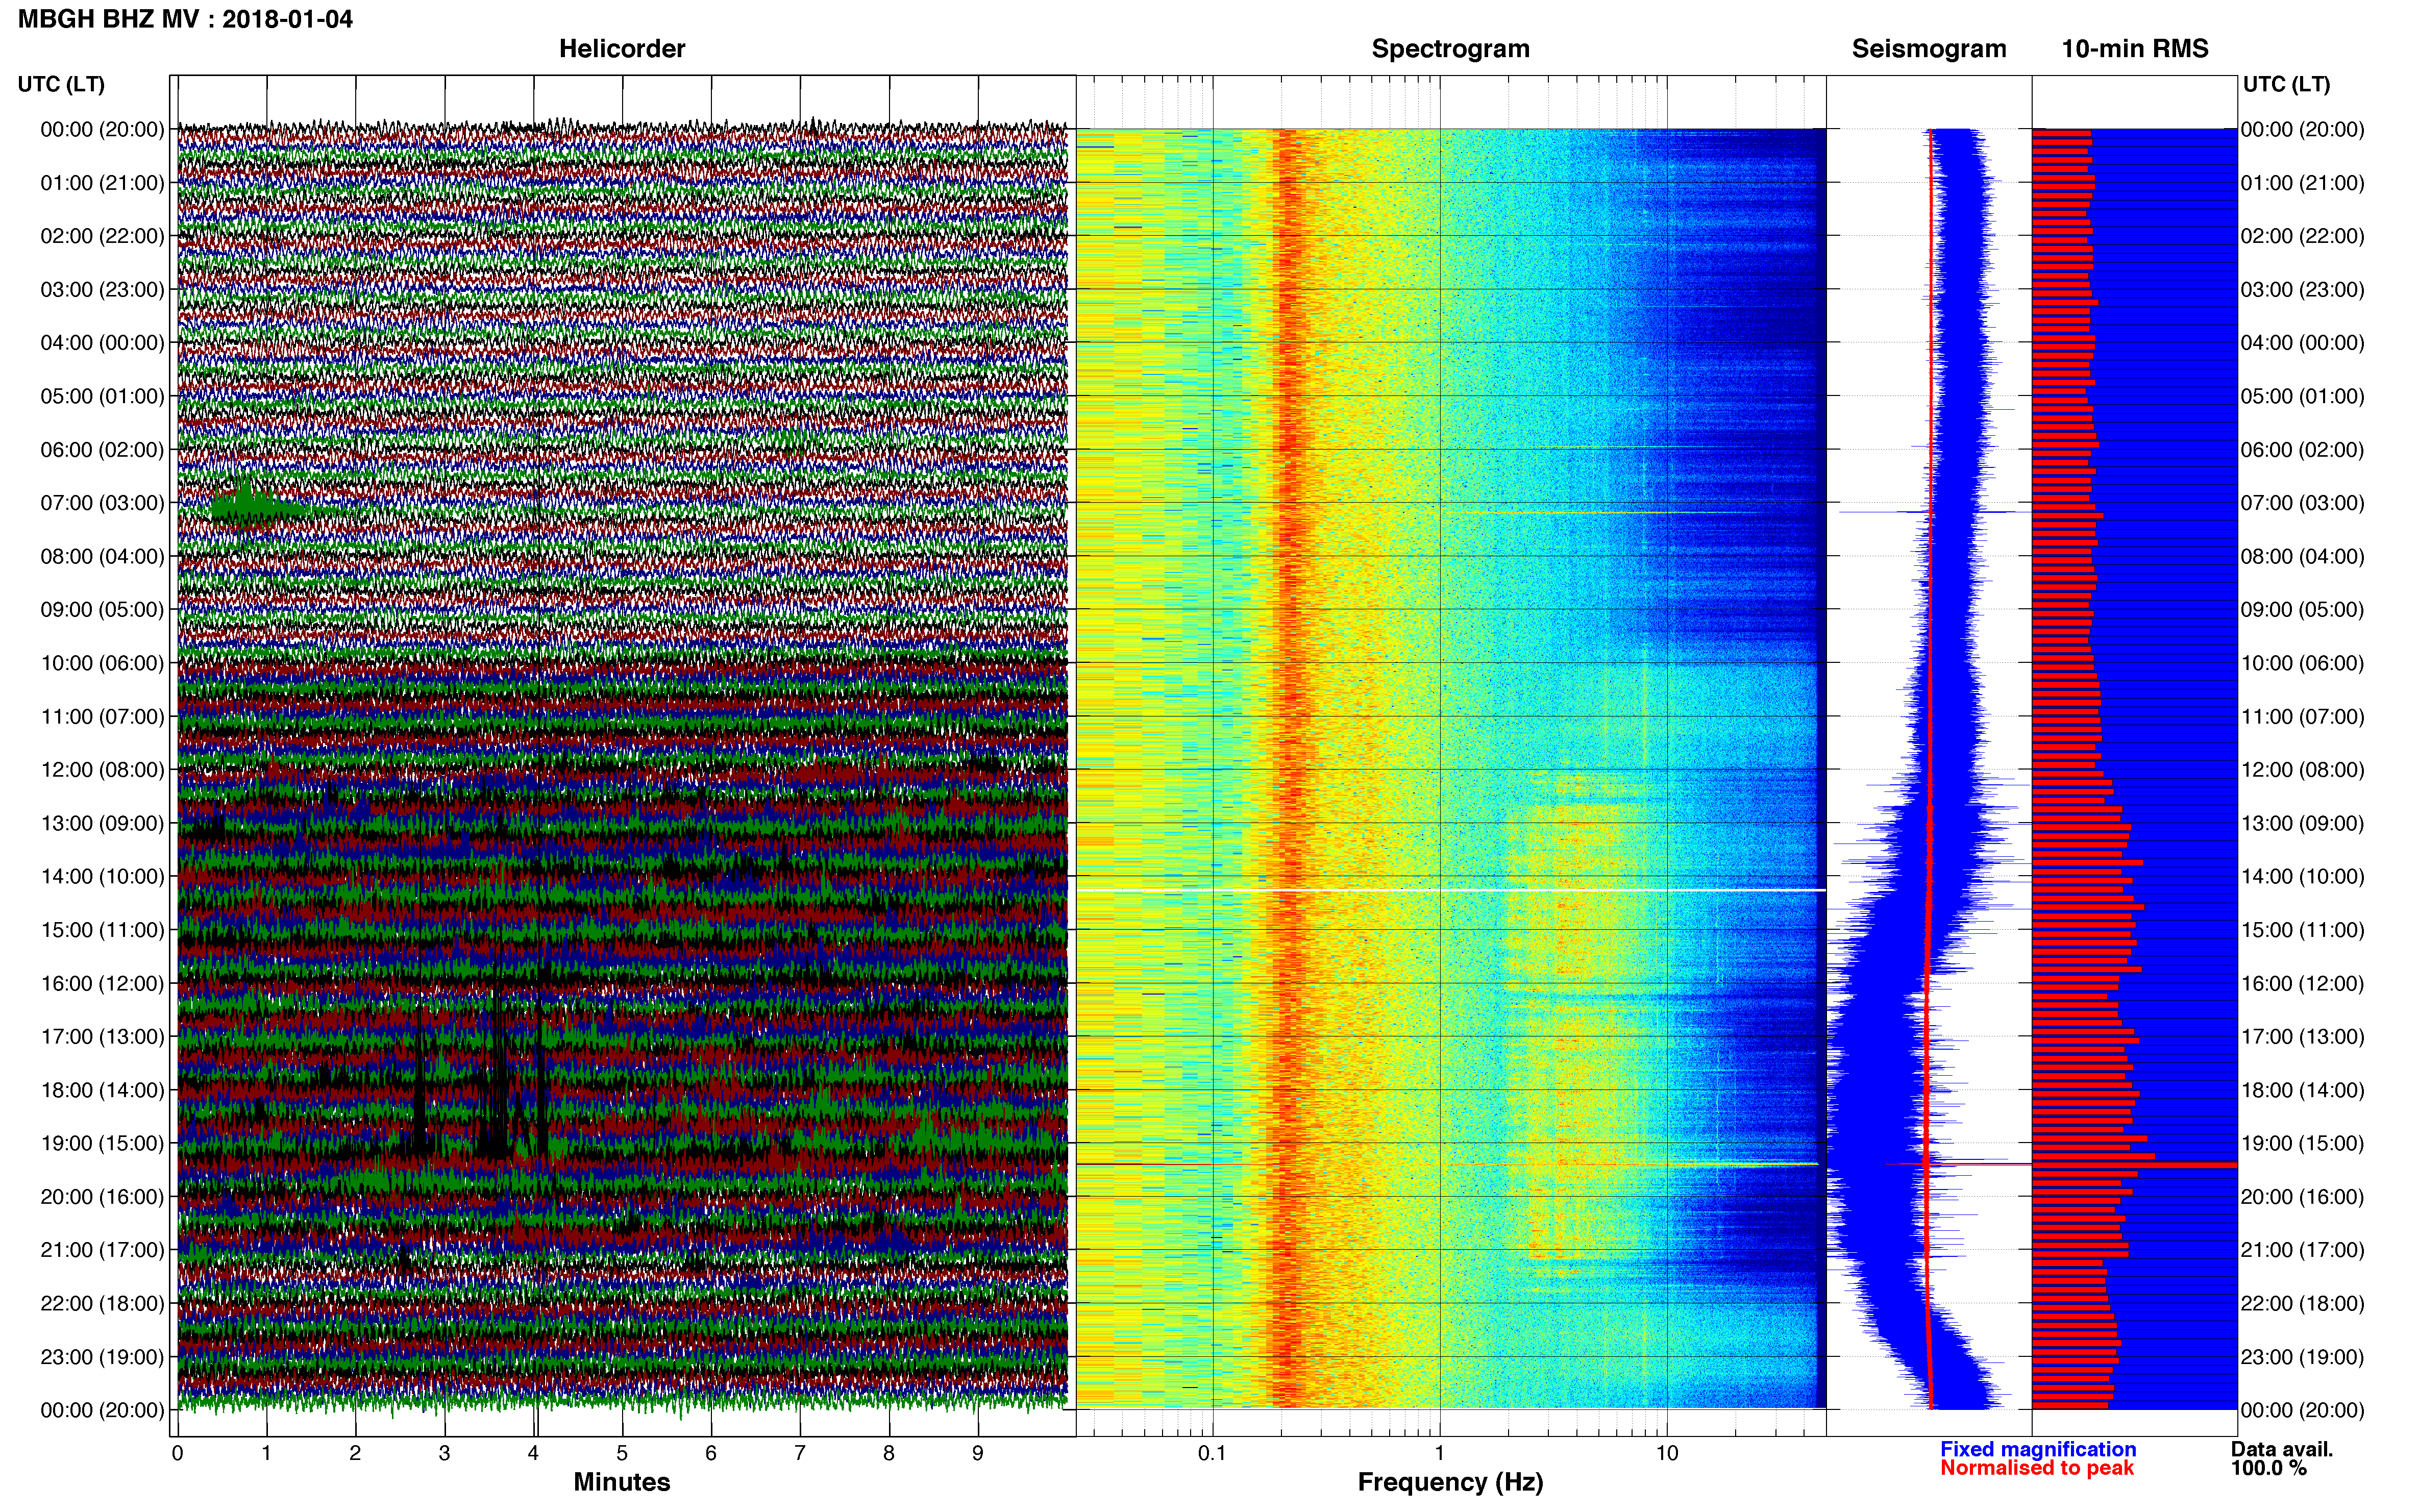This screenshot has height=1512, width=2419.
Task: Select '10:00 (06:00)' label next to the helicorder
Action: [x=102, y=663]
